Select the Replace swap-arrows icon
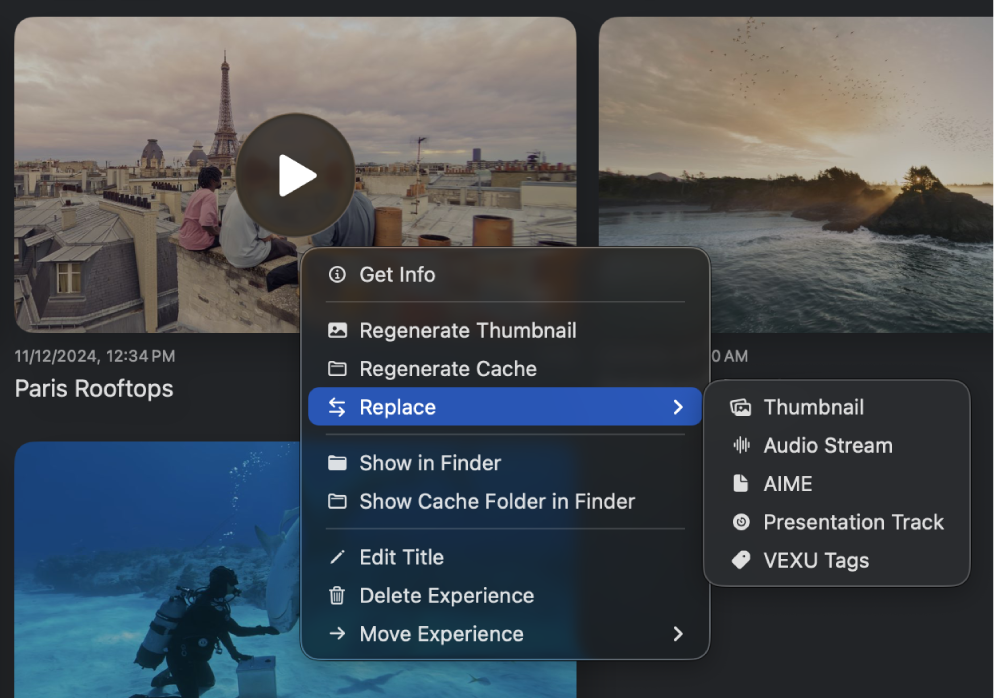The width and height of the screenshot is (996, 700). (337, 407)
